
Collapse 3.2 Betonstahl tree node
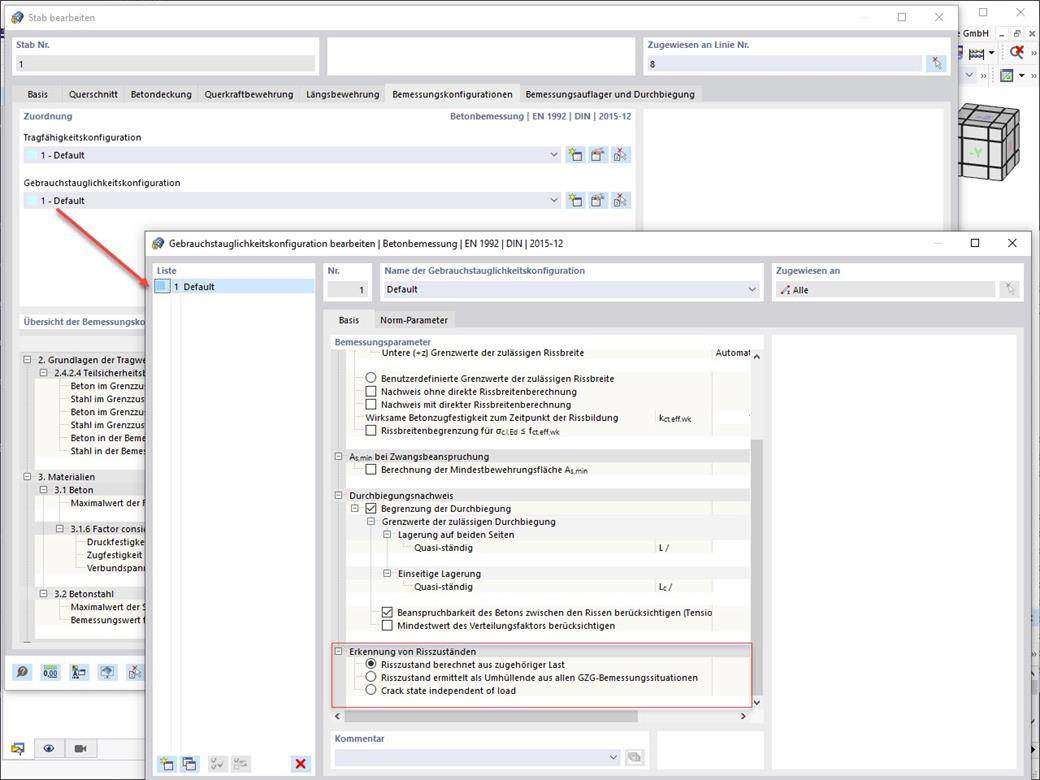pyautogui.click(x=44, y=594)
